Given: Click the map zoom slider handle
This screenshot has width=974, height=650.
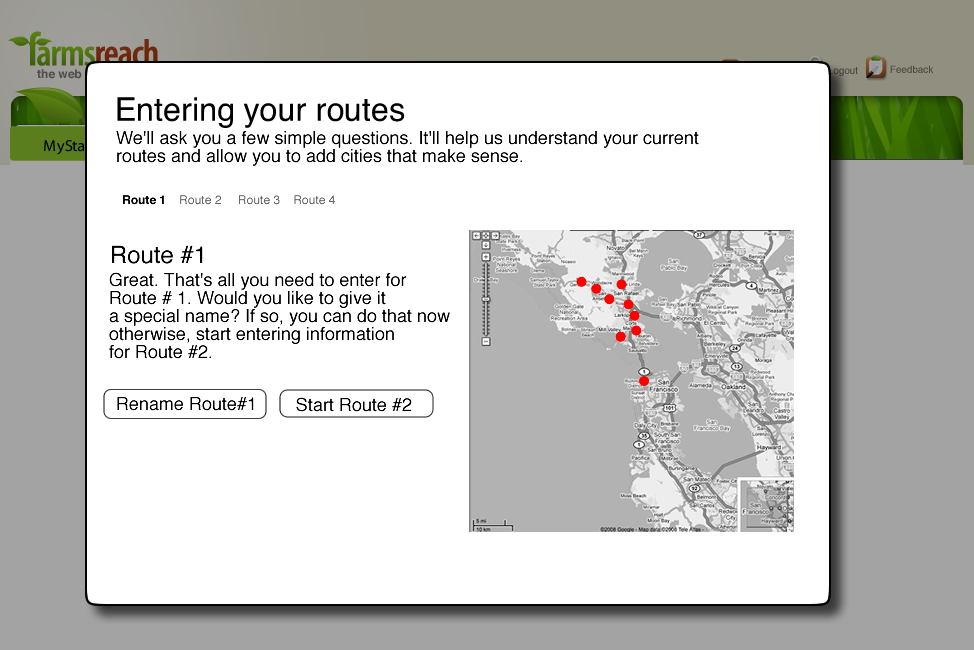Looking at the screenshot, I should coord(486,298).
